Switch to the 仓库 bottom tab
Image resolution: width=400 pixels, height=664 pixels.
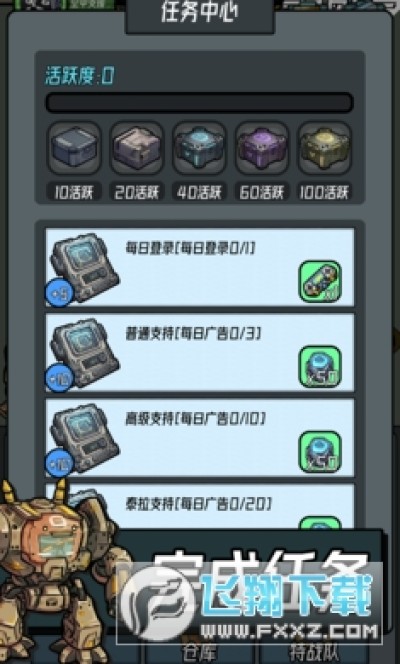[x=199, y=653]
